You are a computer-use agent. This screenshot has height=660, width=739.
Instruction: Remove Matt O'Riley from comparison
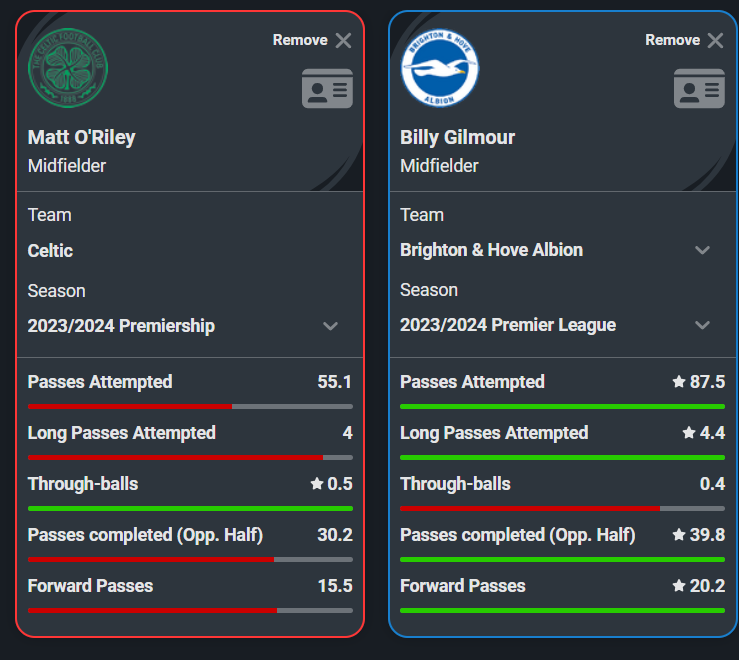(x=312, y=41)
